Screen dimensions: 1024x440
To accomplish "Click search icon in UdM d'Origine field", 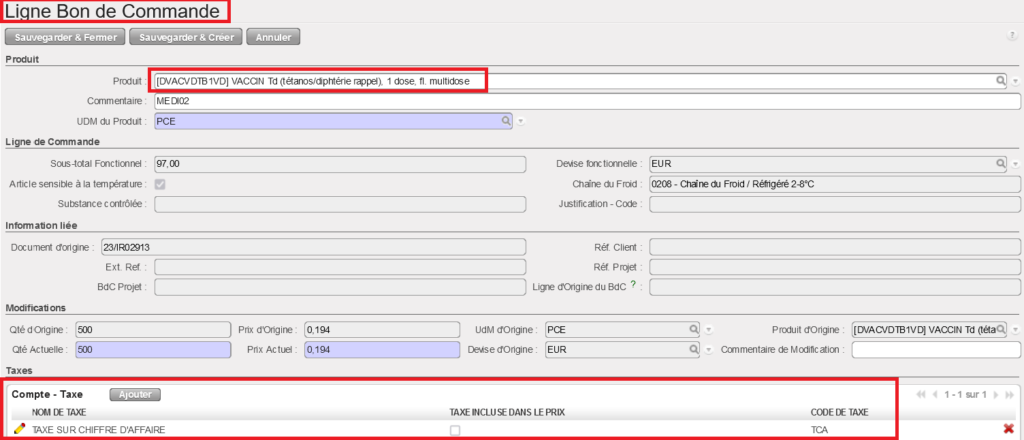I will coord(692,329).
